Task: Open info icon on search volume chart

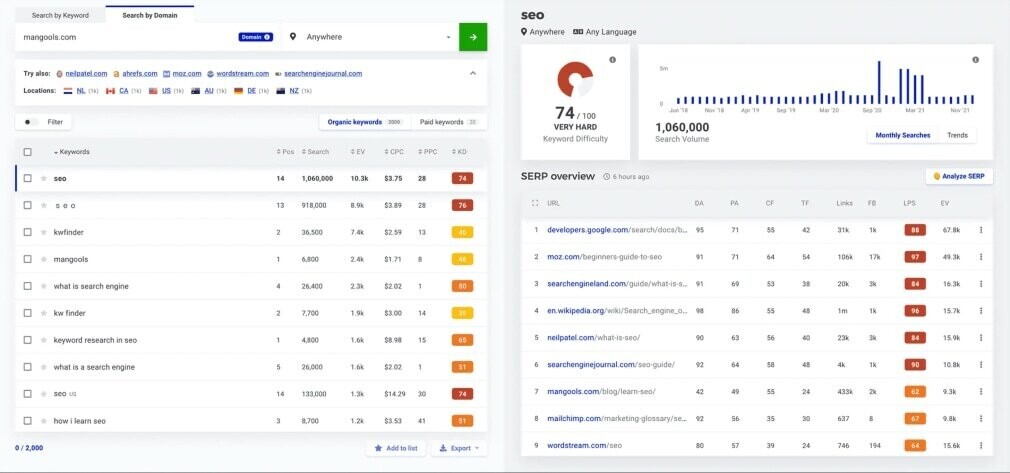Action: click(x=975, y=60)
